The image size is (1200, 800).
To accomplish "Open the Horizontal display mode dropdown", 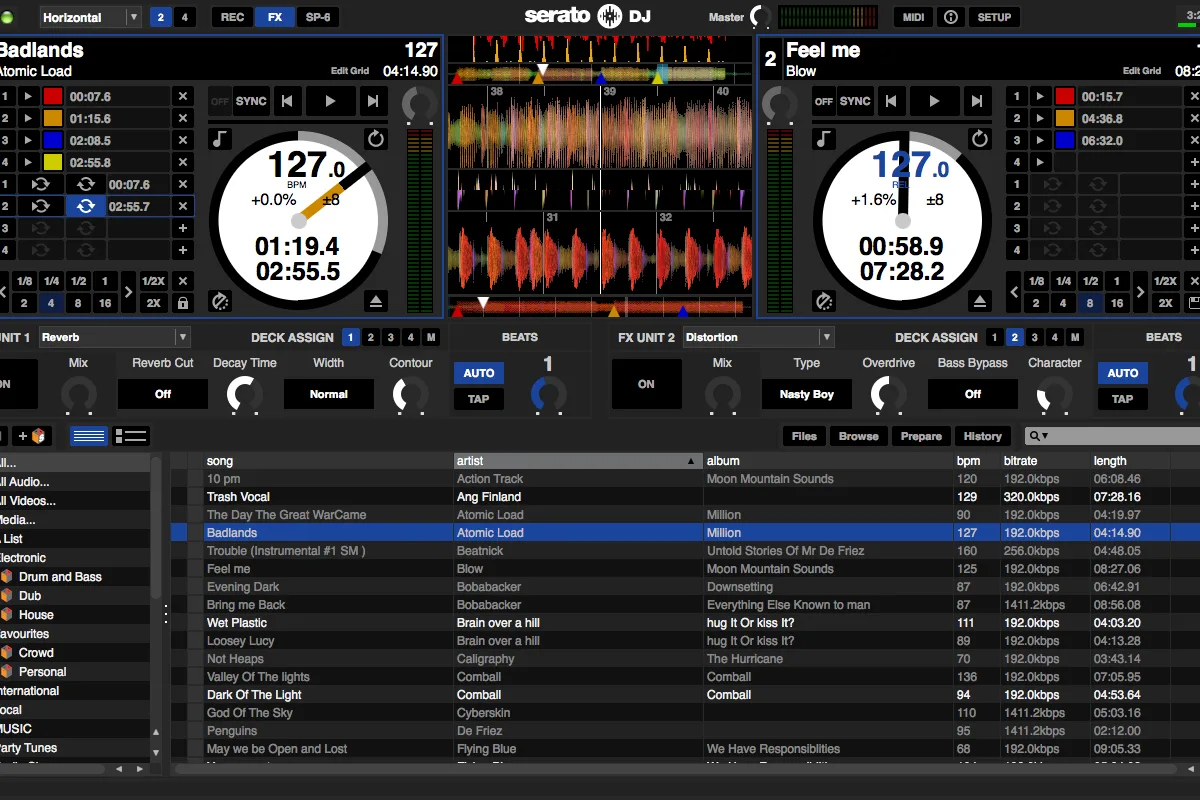I will (91, 17).
